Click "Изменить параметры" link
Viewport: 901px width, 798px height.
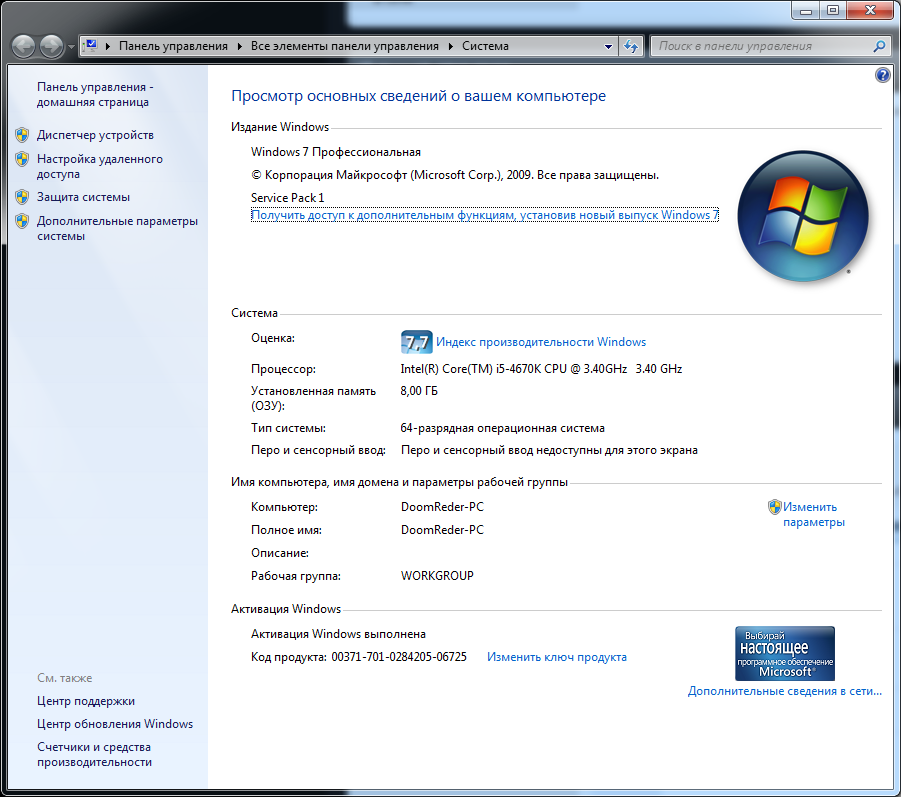pyautogui.click(x=814, y=515)
